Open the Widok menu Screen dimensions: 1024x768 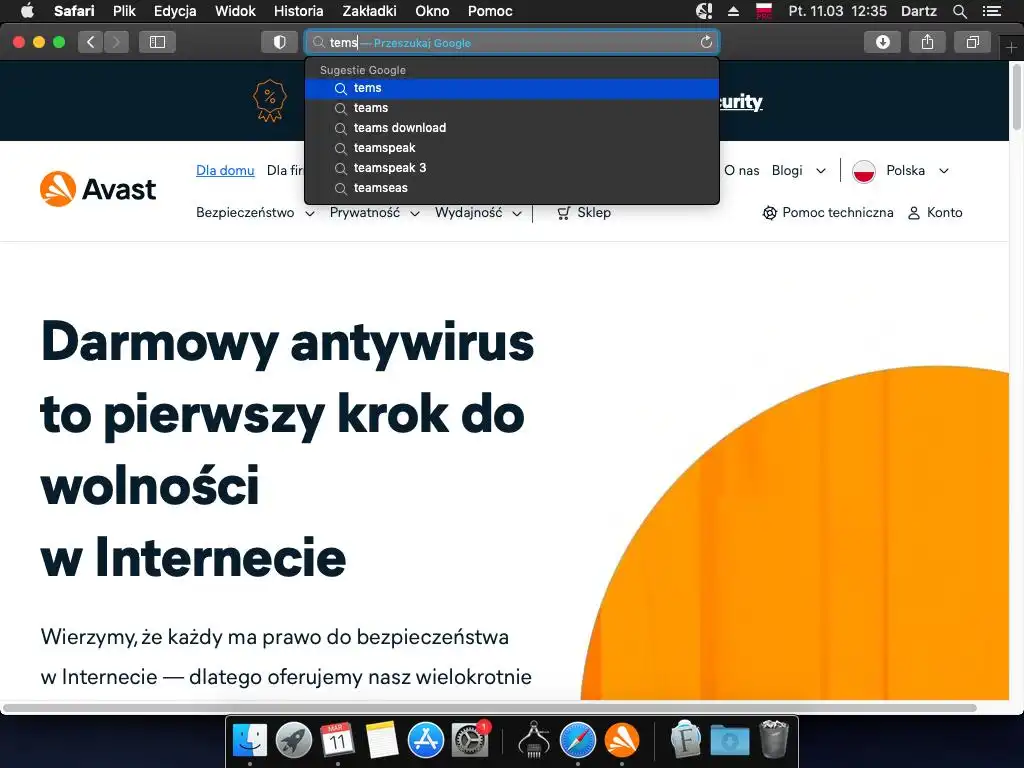click(235, 10)
